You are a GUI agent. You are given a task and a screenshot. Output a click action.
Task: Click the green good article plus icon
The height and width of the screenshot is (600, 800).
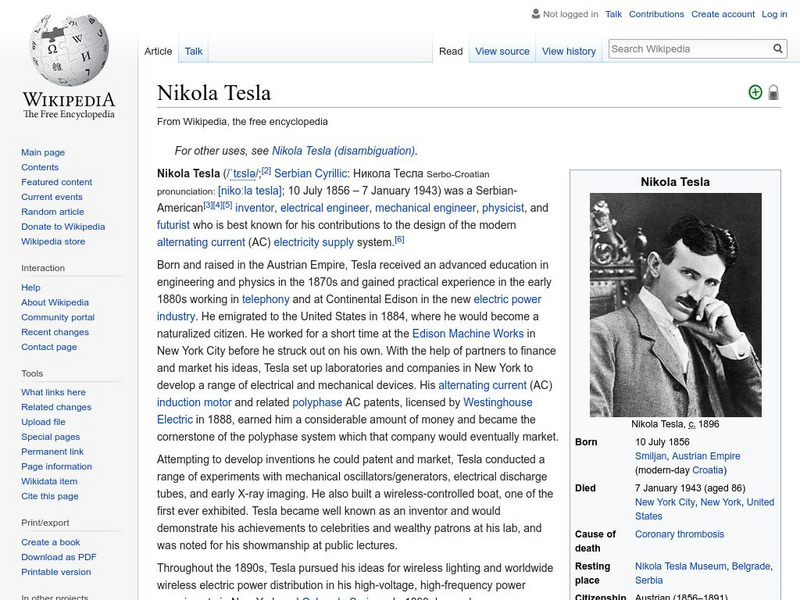(x=755, y=93)
